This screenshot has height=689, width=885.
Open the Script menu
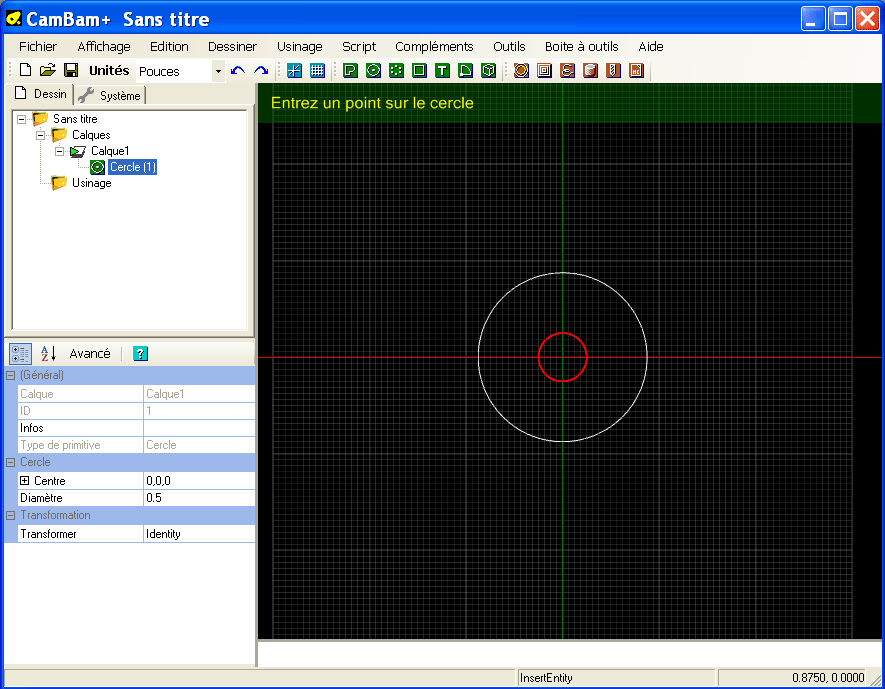359,46
